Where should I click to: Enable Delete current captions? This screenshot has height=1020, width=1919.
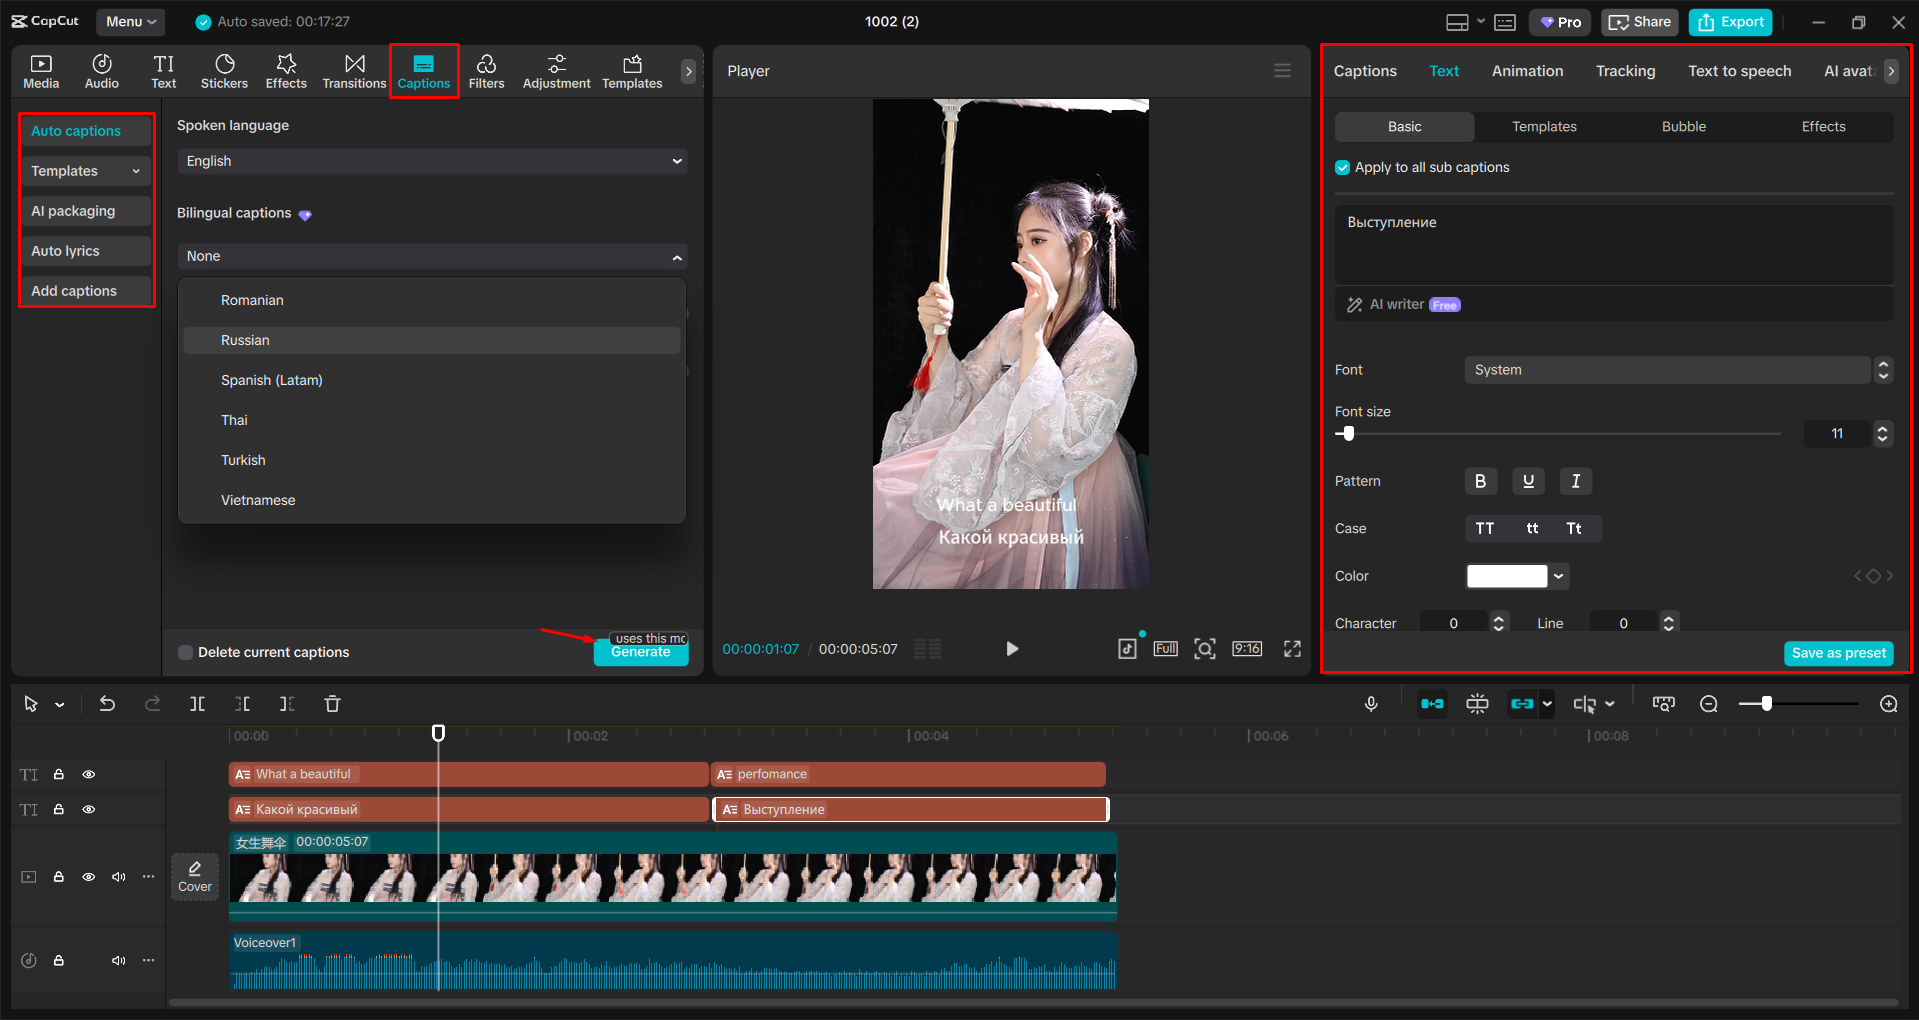tap(185, 652)
